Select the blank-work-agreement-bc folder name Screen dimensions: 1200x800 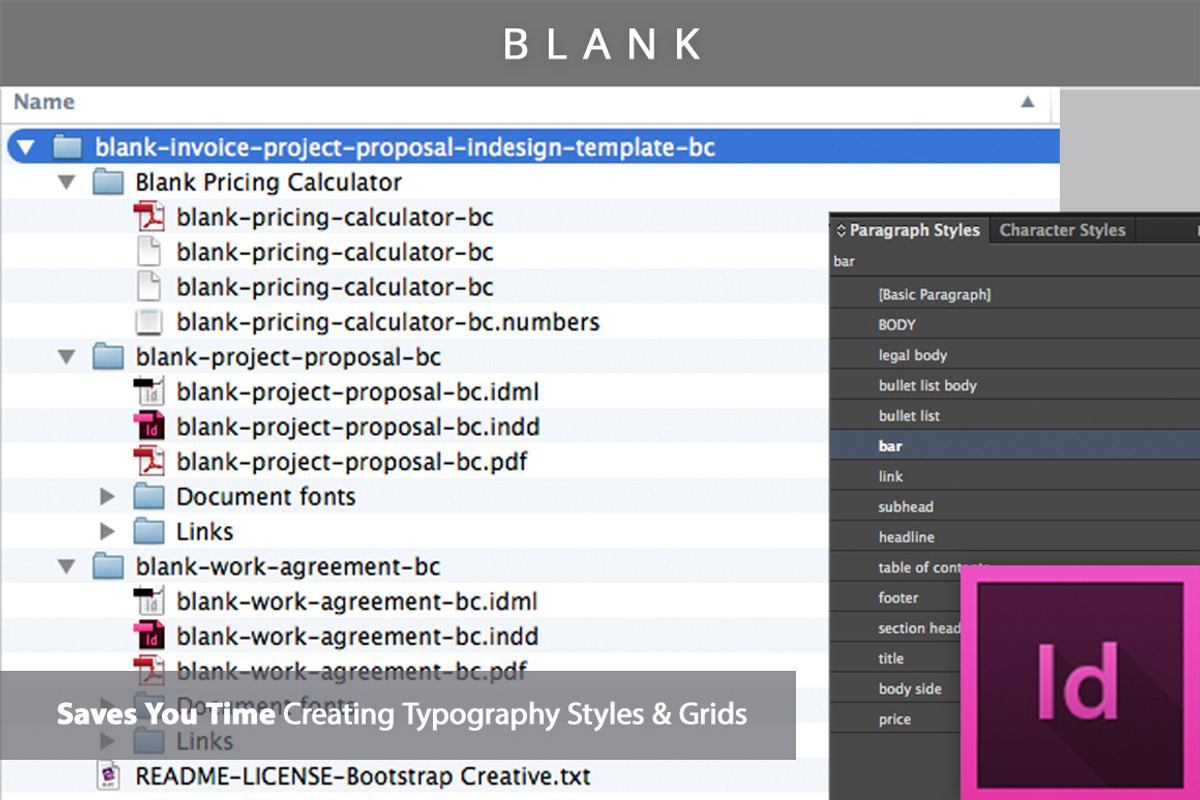(x=288, y=567)
